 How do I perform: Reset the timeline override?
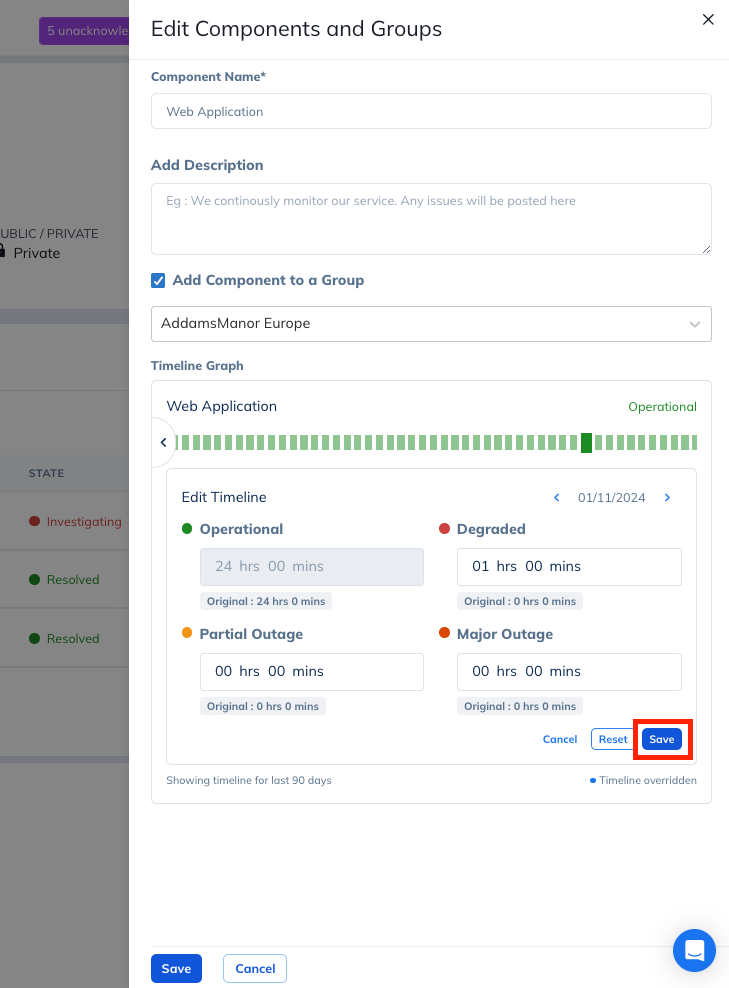tap(613, 739)
